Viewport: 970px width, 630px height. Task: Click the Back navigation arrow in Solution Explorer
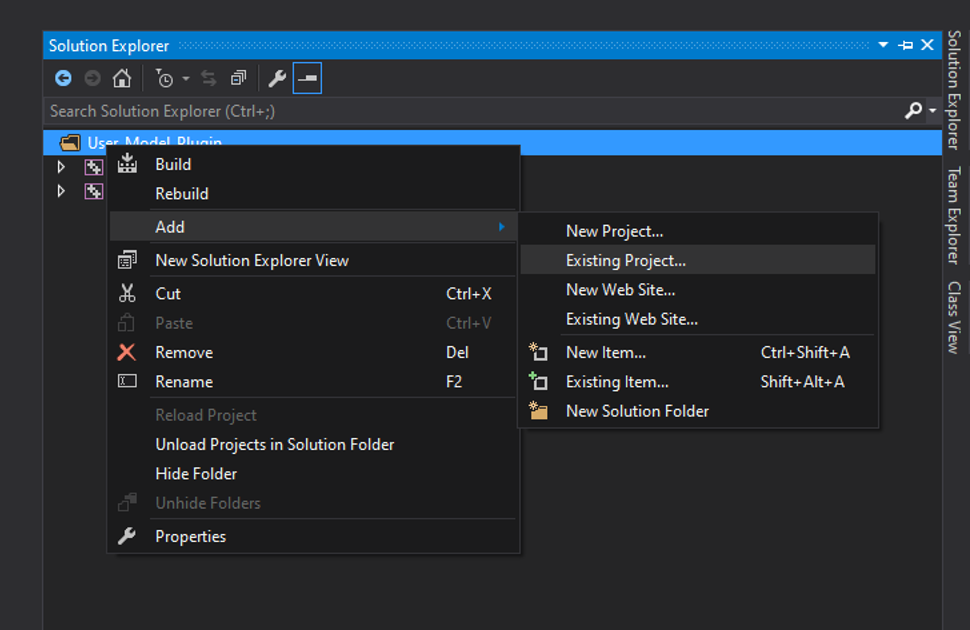pos(63,79)
